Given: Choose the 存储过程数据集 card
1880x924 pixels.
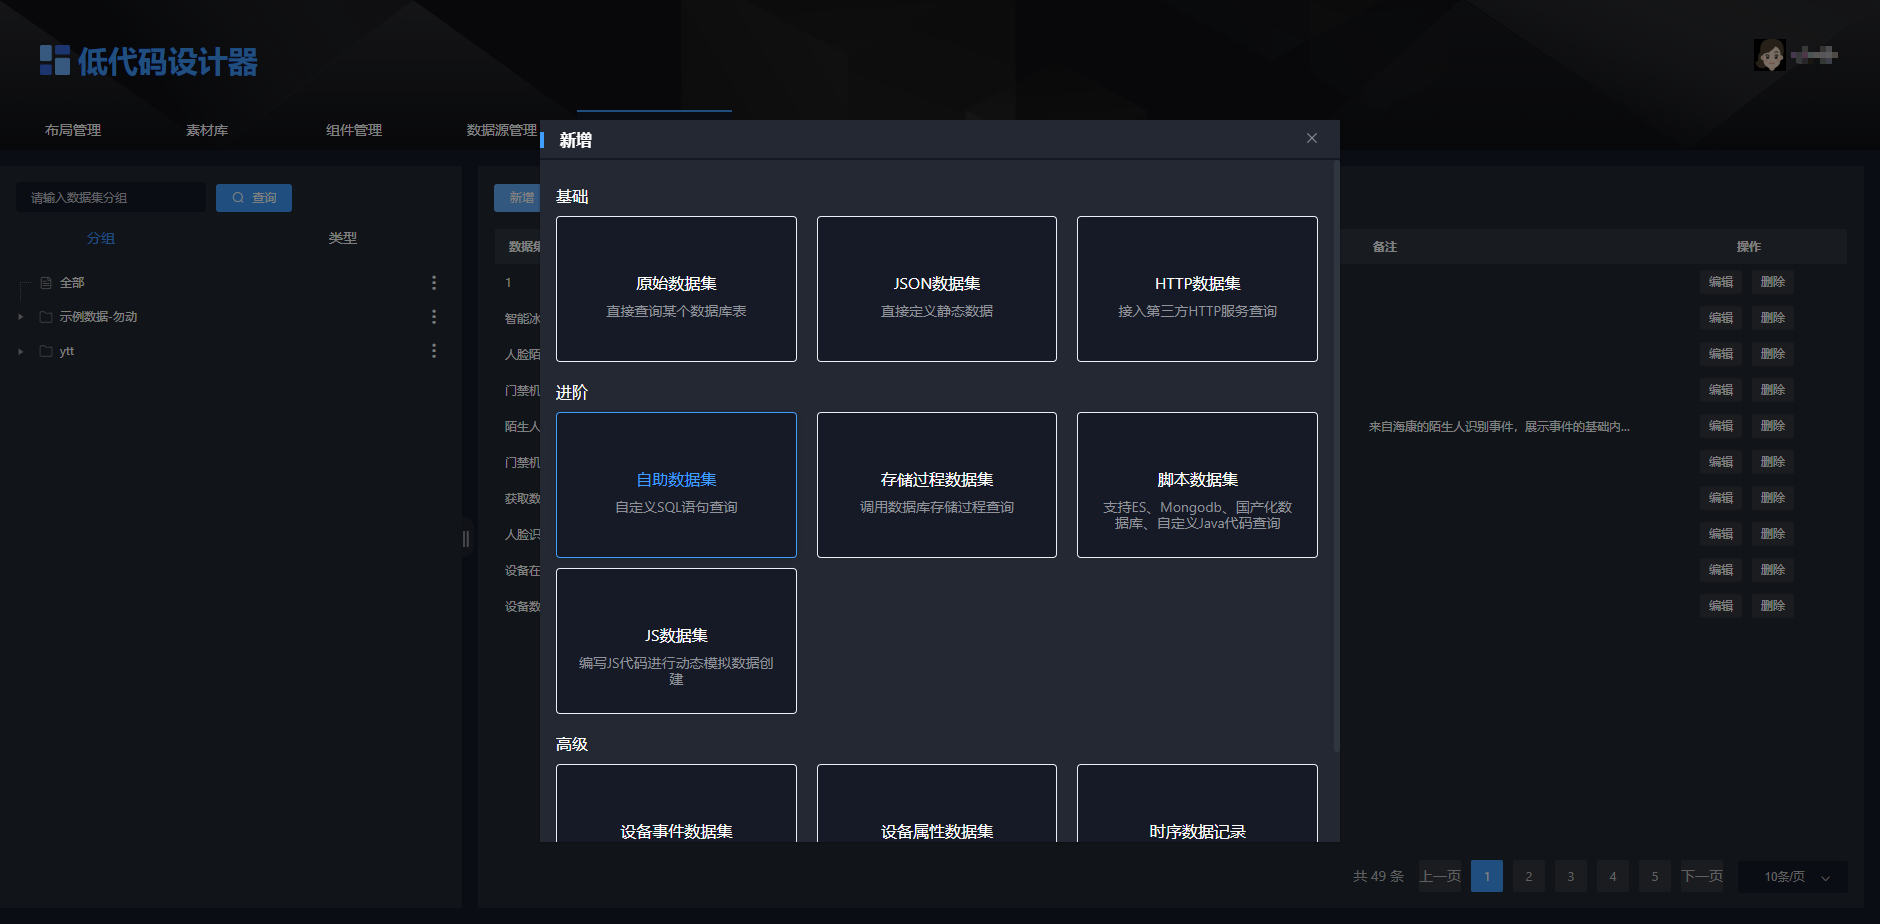Looking at the screenshot, I should (x=936, y=485).
